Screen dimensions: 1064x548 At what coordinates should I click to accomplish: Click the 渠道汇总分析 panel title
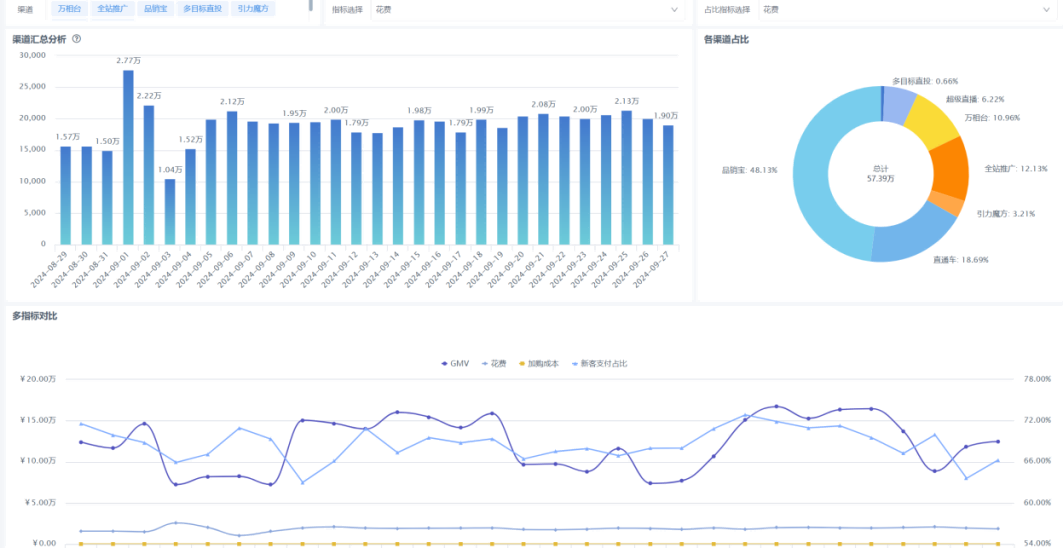pos(39,39)
